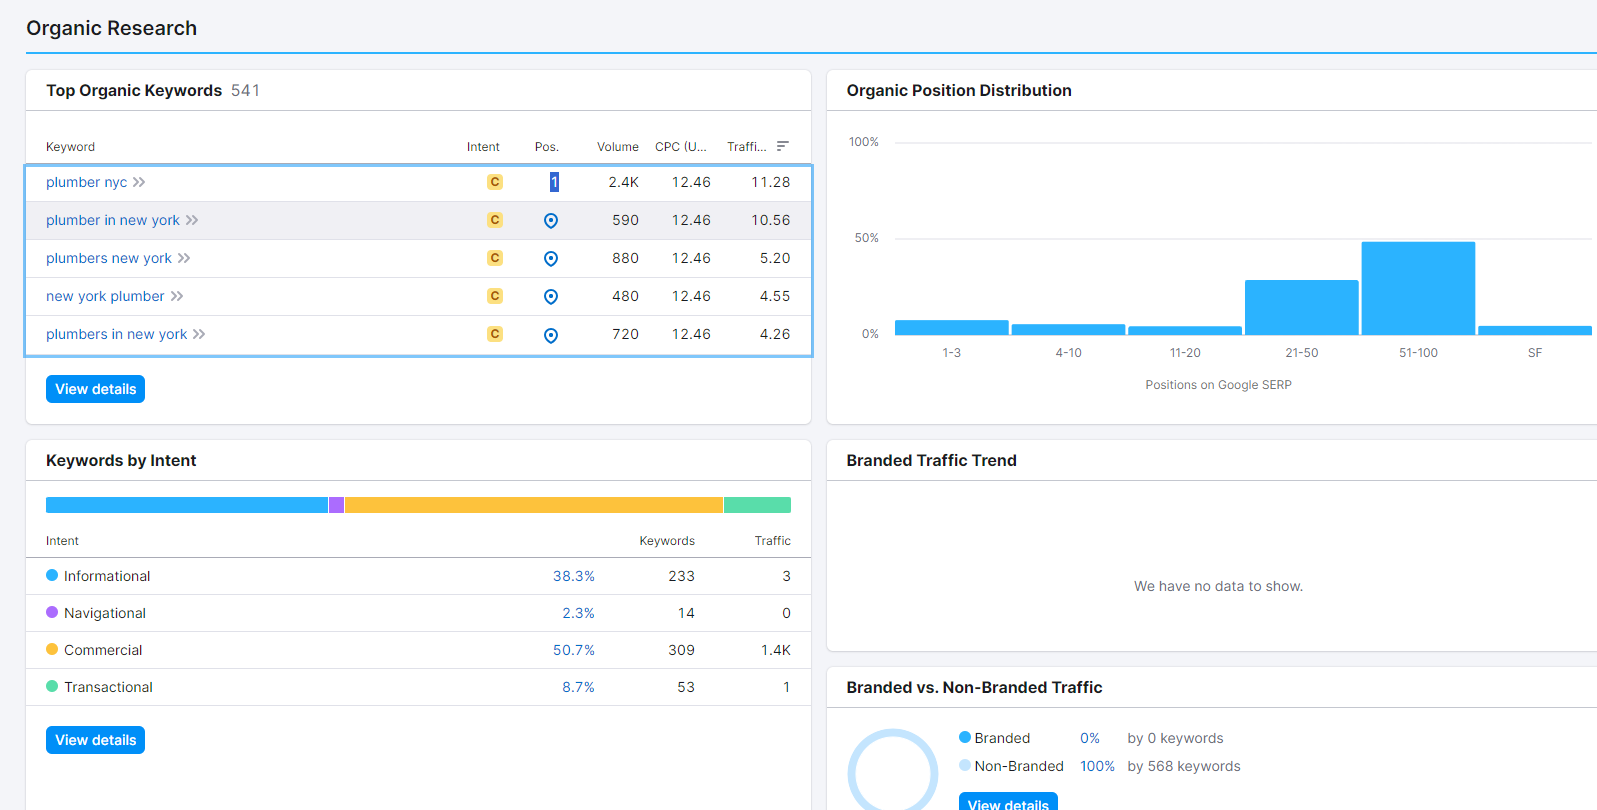Click the 50.7% Commercial percentage link
This screenshot has width=1597, height=810.
coord(574,650)
